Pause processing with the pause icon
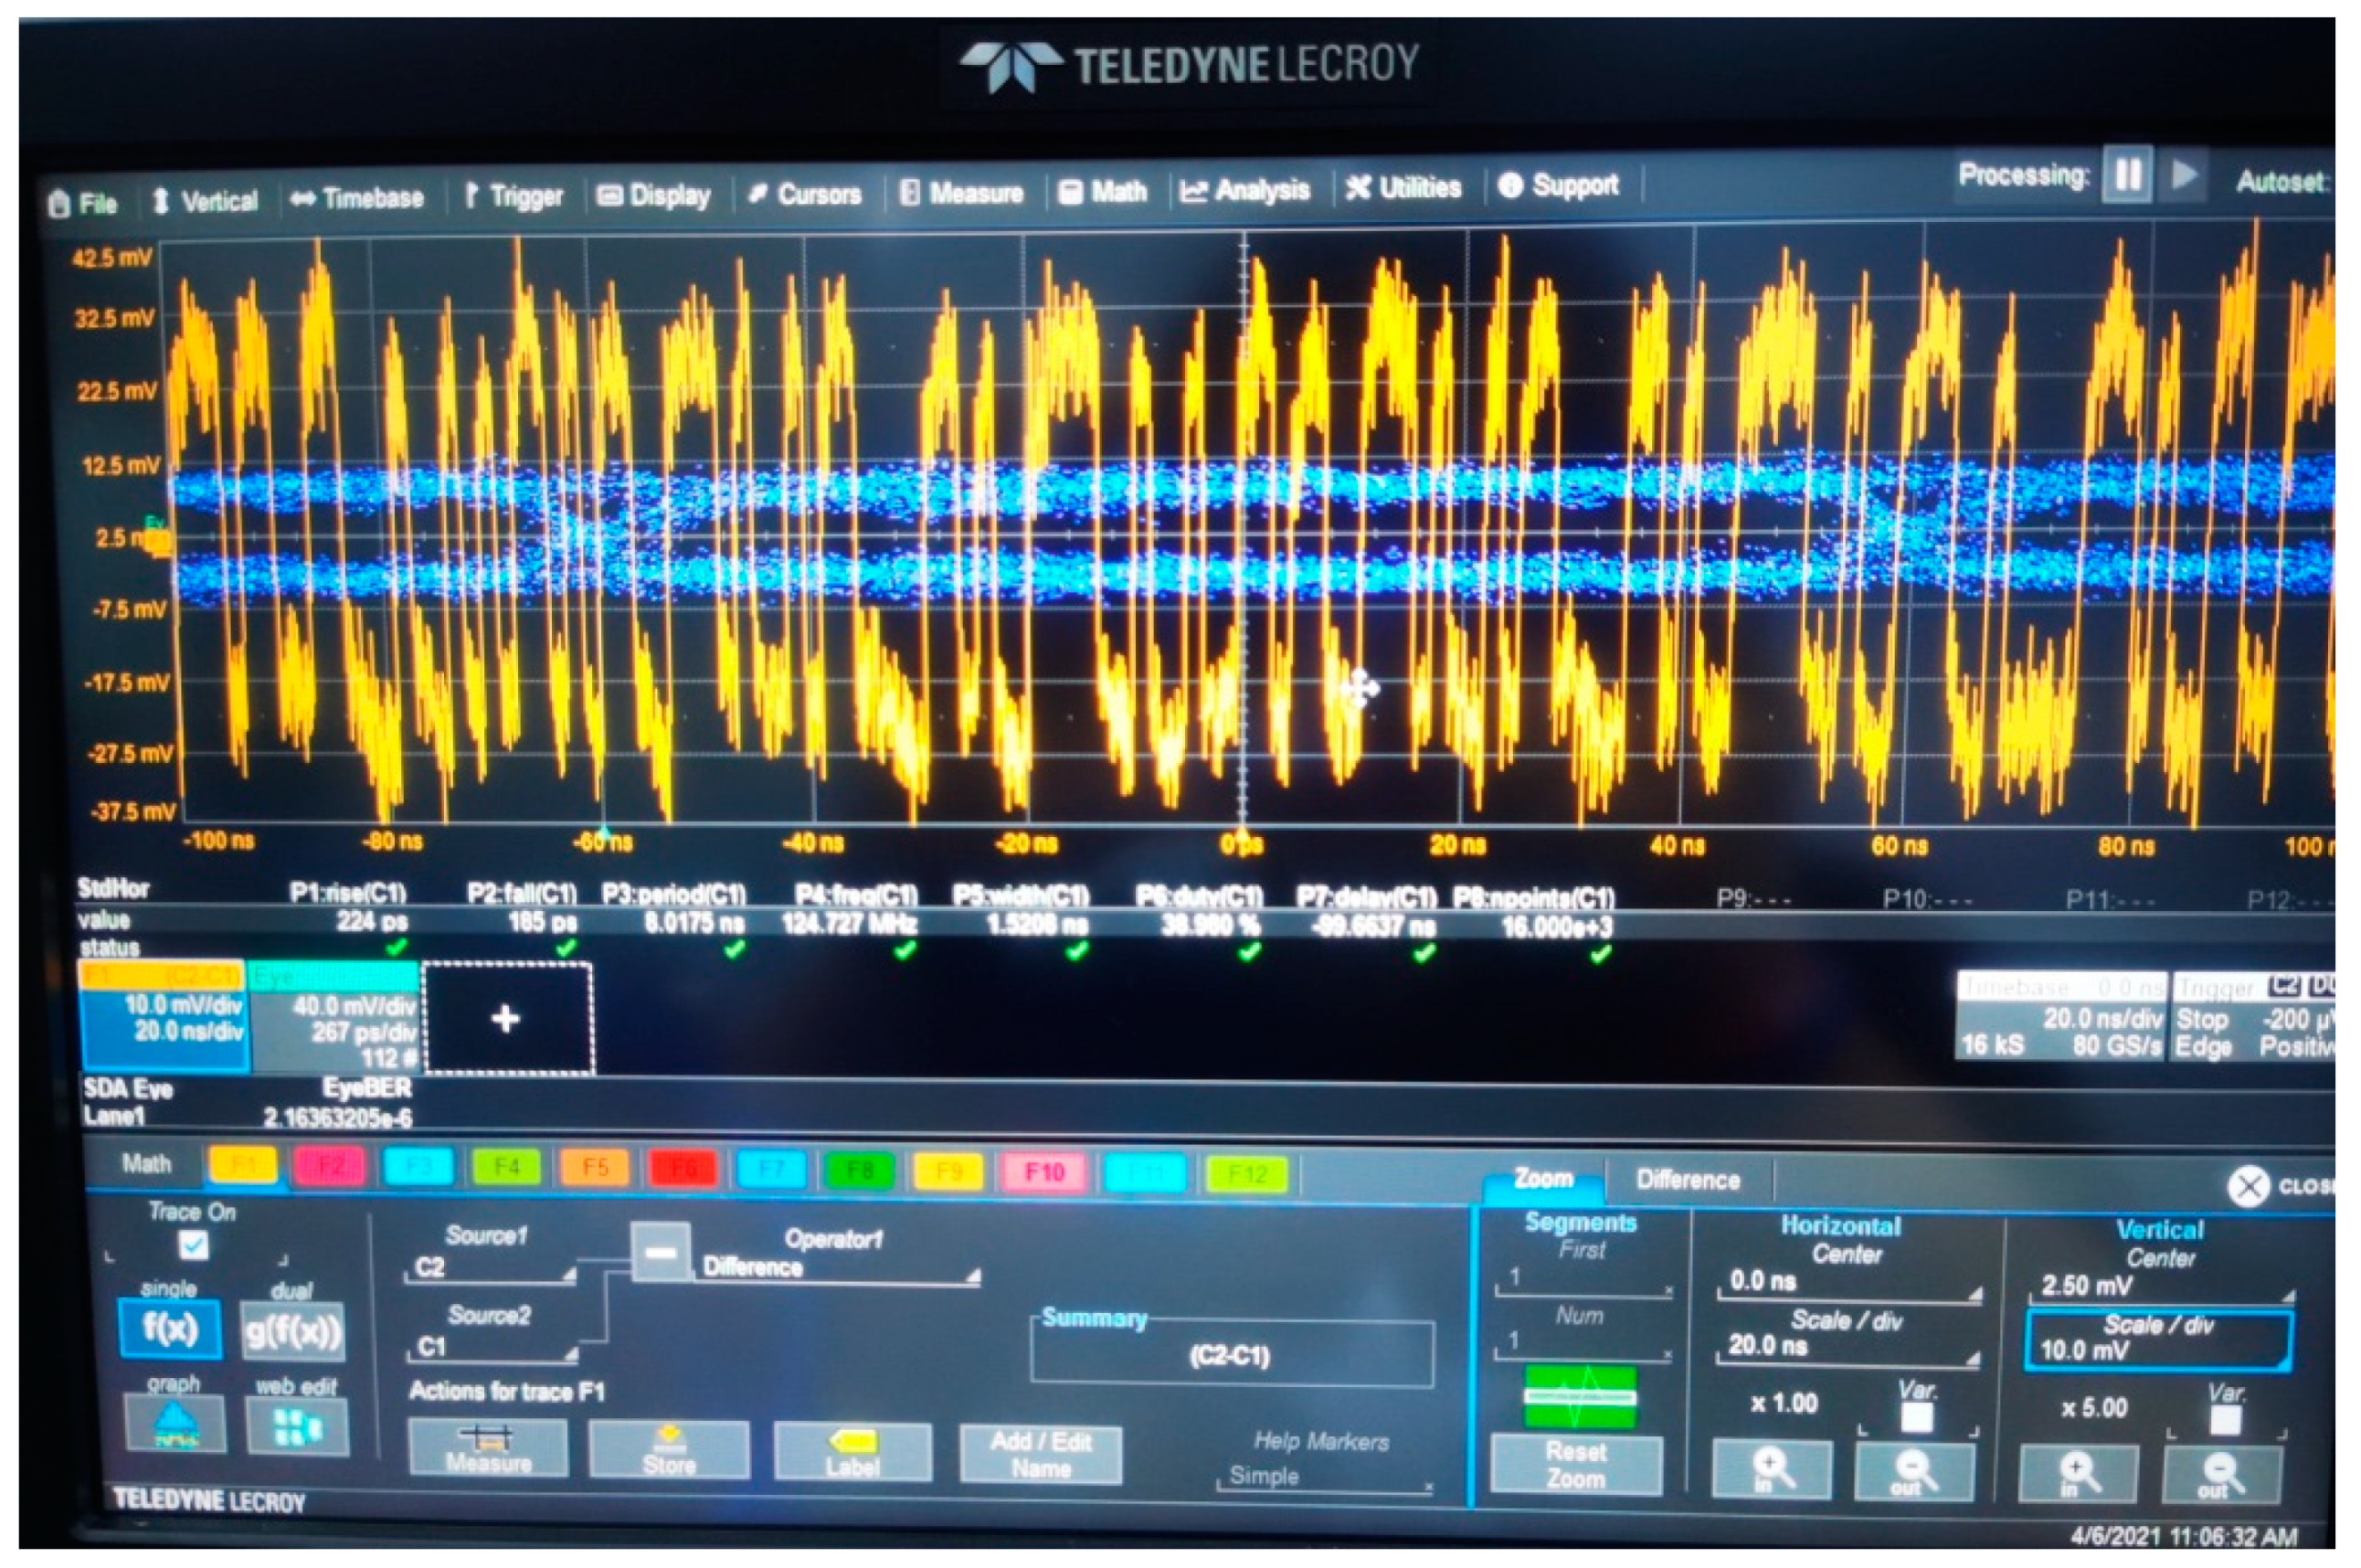Viewport: 2361px width, 1568px height. tap(2126, 175)
